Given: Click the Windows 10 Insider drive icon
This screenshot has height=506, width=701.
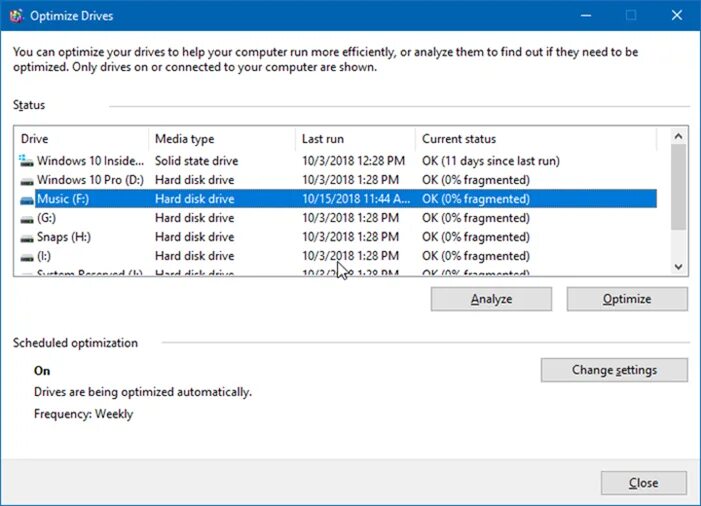Looking at the screenshot, I should [26, 161].
